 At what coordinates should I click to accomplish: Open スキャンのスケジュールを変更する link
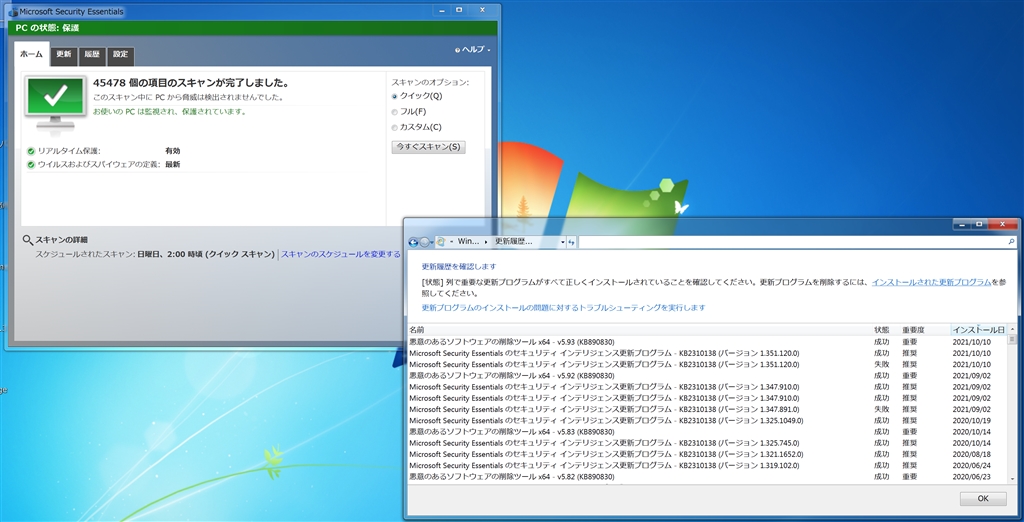[x=340, y=254]
